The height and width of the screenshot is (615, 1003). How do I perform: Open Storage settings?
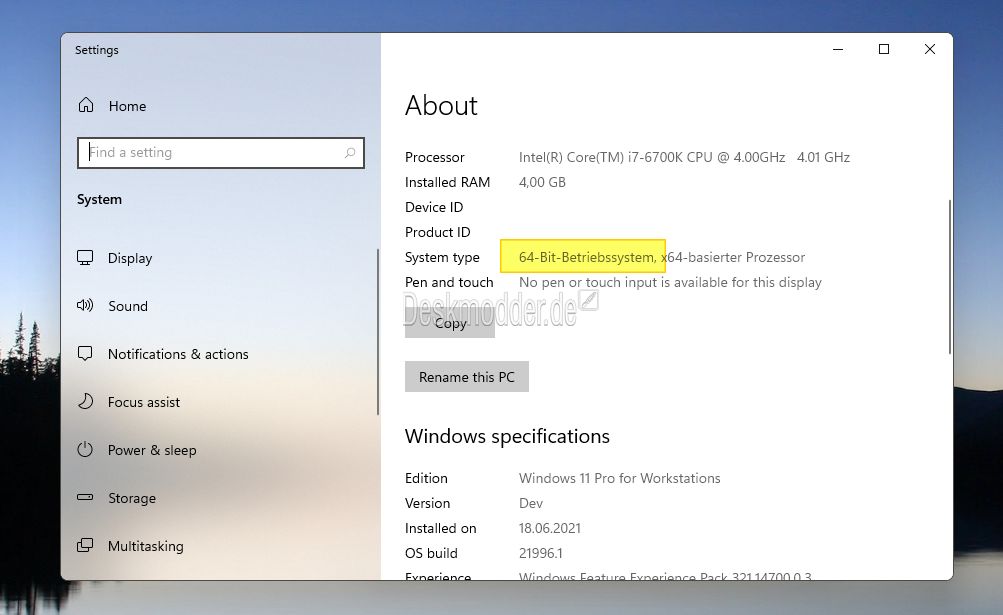tap(132, 499)
